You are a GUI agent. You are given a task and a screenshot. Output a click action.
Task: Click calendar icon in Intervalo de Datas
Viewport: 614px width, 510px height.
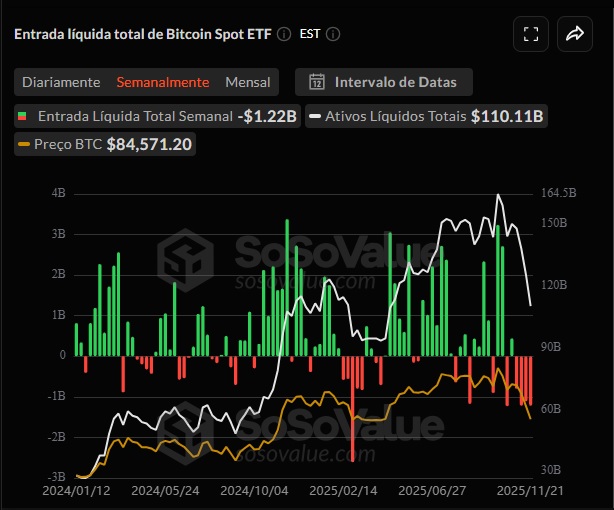coord(317,82)
